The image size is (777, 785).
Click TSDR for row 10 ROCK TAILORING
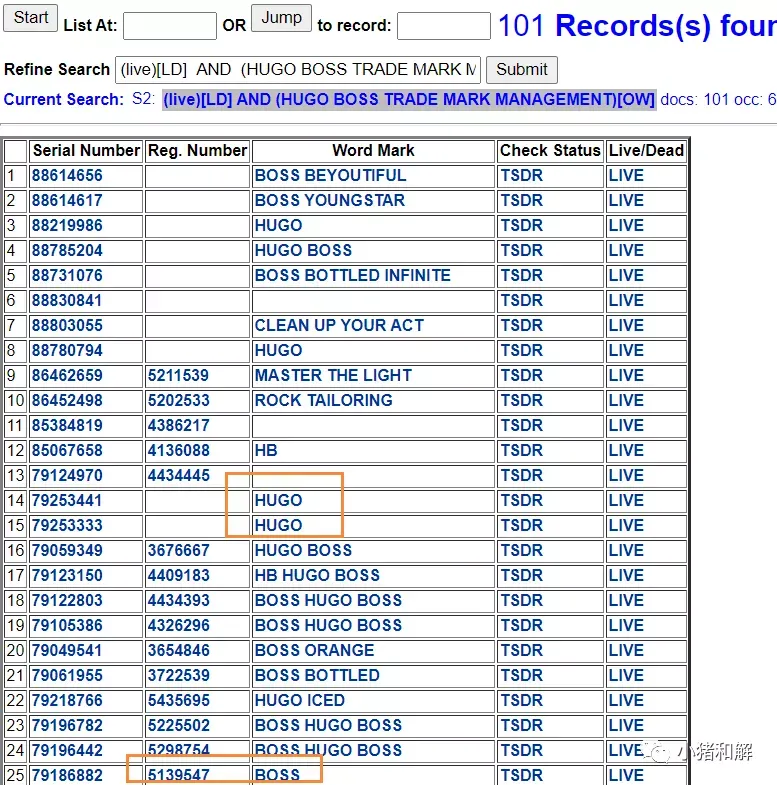click(x=521, y=401)
